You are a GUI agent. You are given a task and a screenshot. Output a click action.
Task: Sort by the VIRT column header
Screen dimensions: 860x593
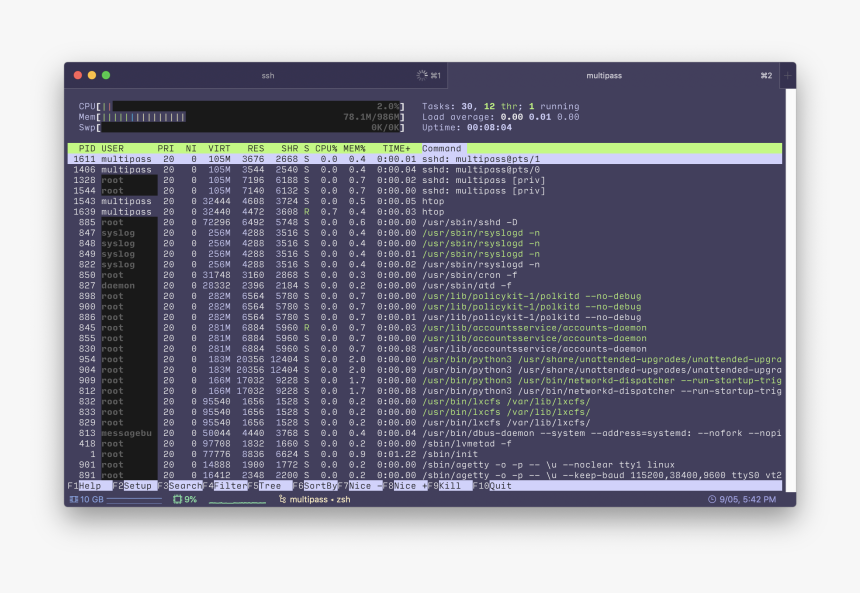(219, 149)
